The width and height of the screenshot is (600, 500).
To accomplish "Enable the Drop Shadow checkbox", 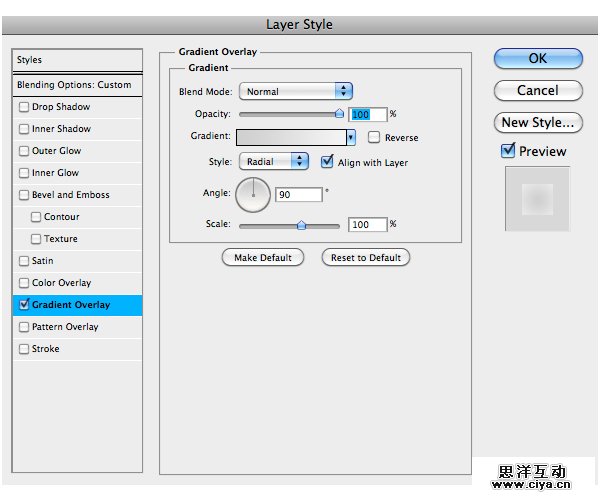I will pyautogui.click(x=24, y=107).
